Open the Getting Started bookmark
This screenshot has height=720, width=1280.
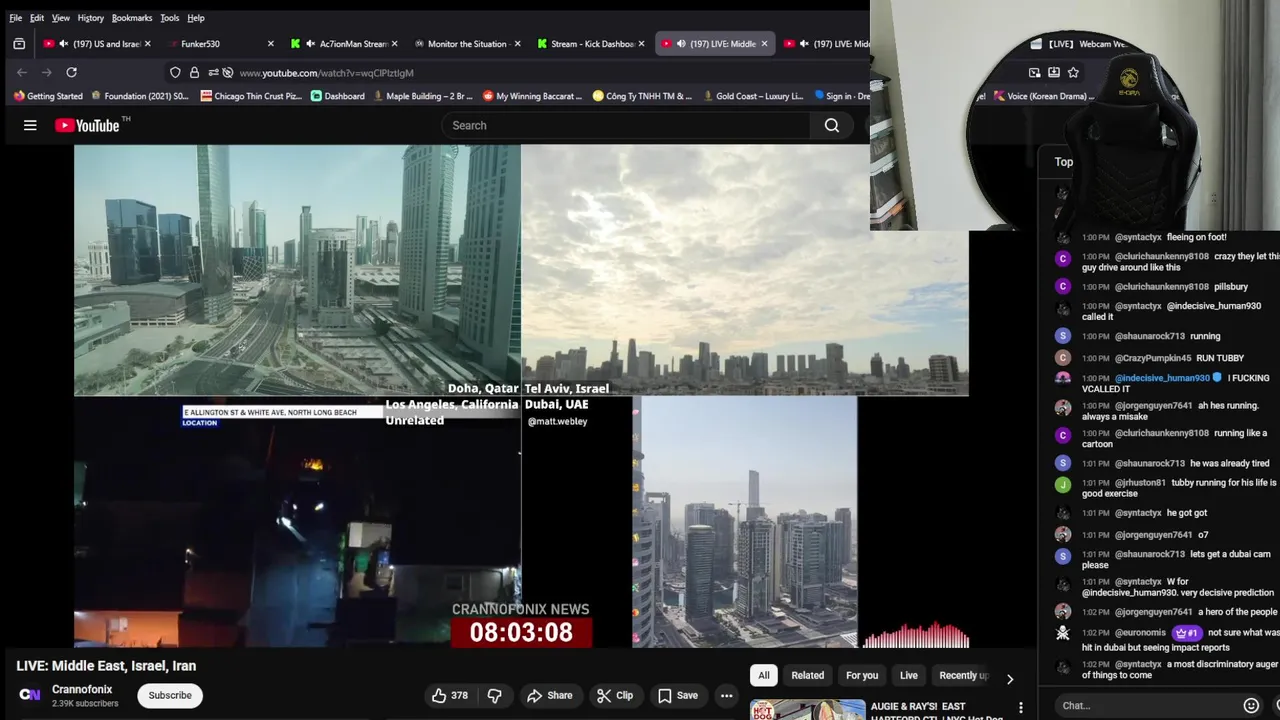coord(48,96)
